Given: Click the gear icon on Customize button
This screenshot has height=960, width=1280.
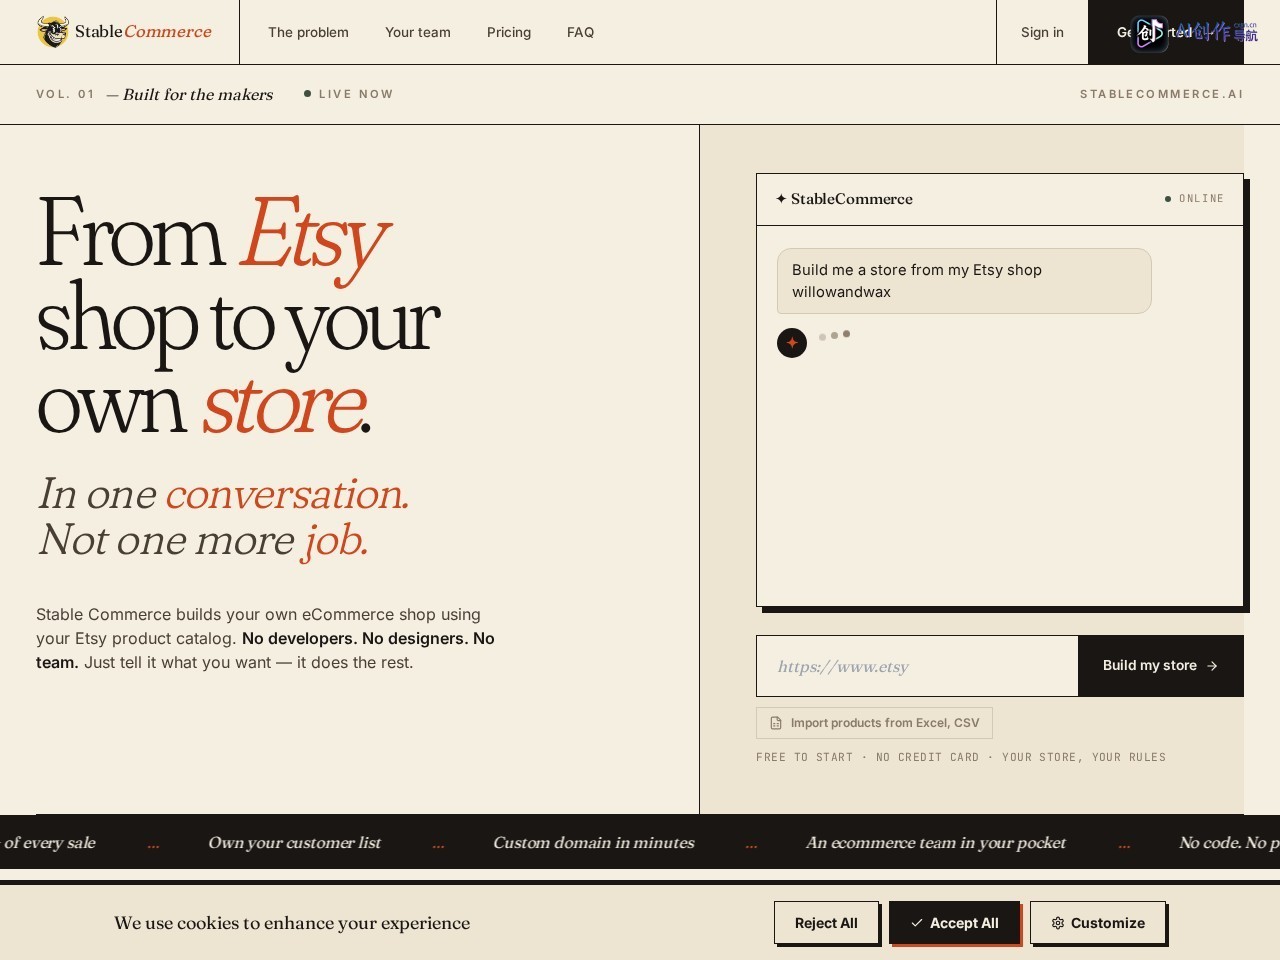Looking at the screenshot, I should [x=1058, y=923].
